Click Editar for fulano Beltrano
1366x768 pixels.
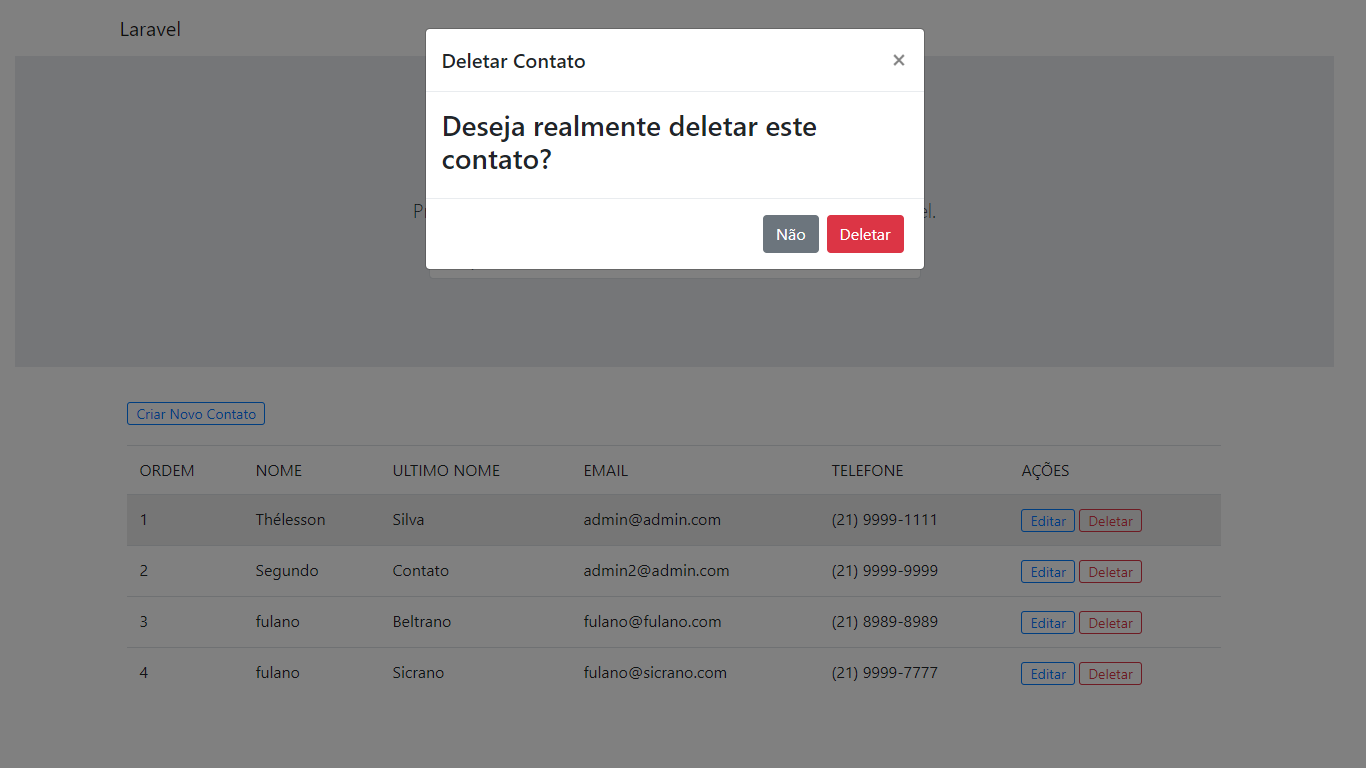1048,623
